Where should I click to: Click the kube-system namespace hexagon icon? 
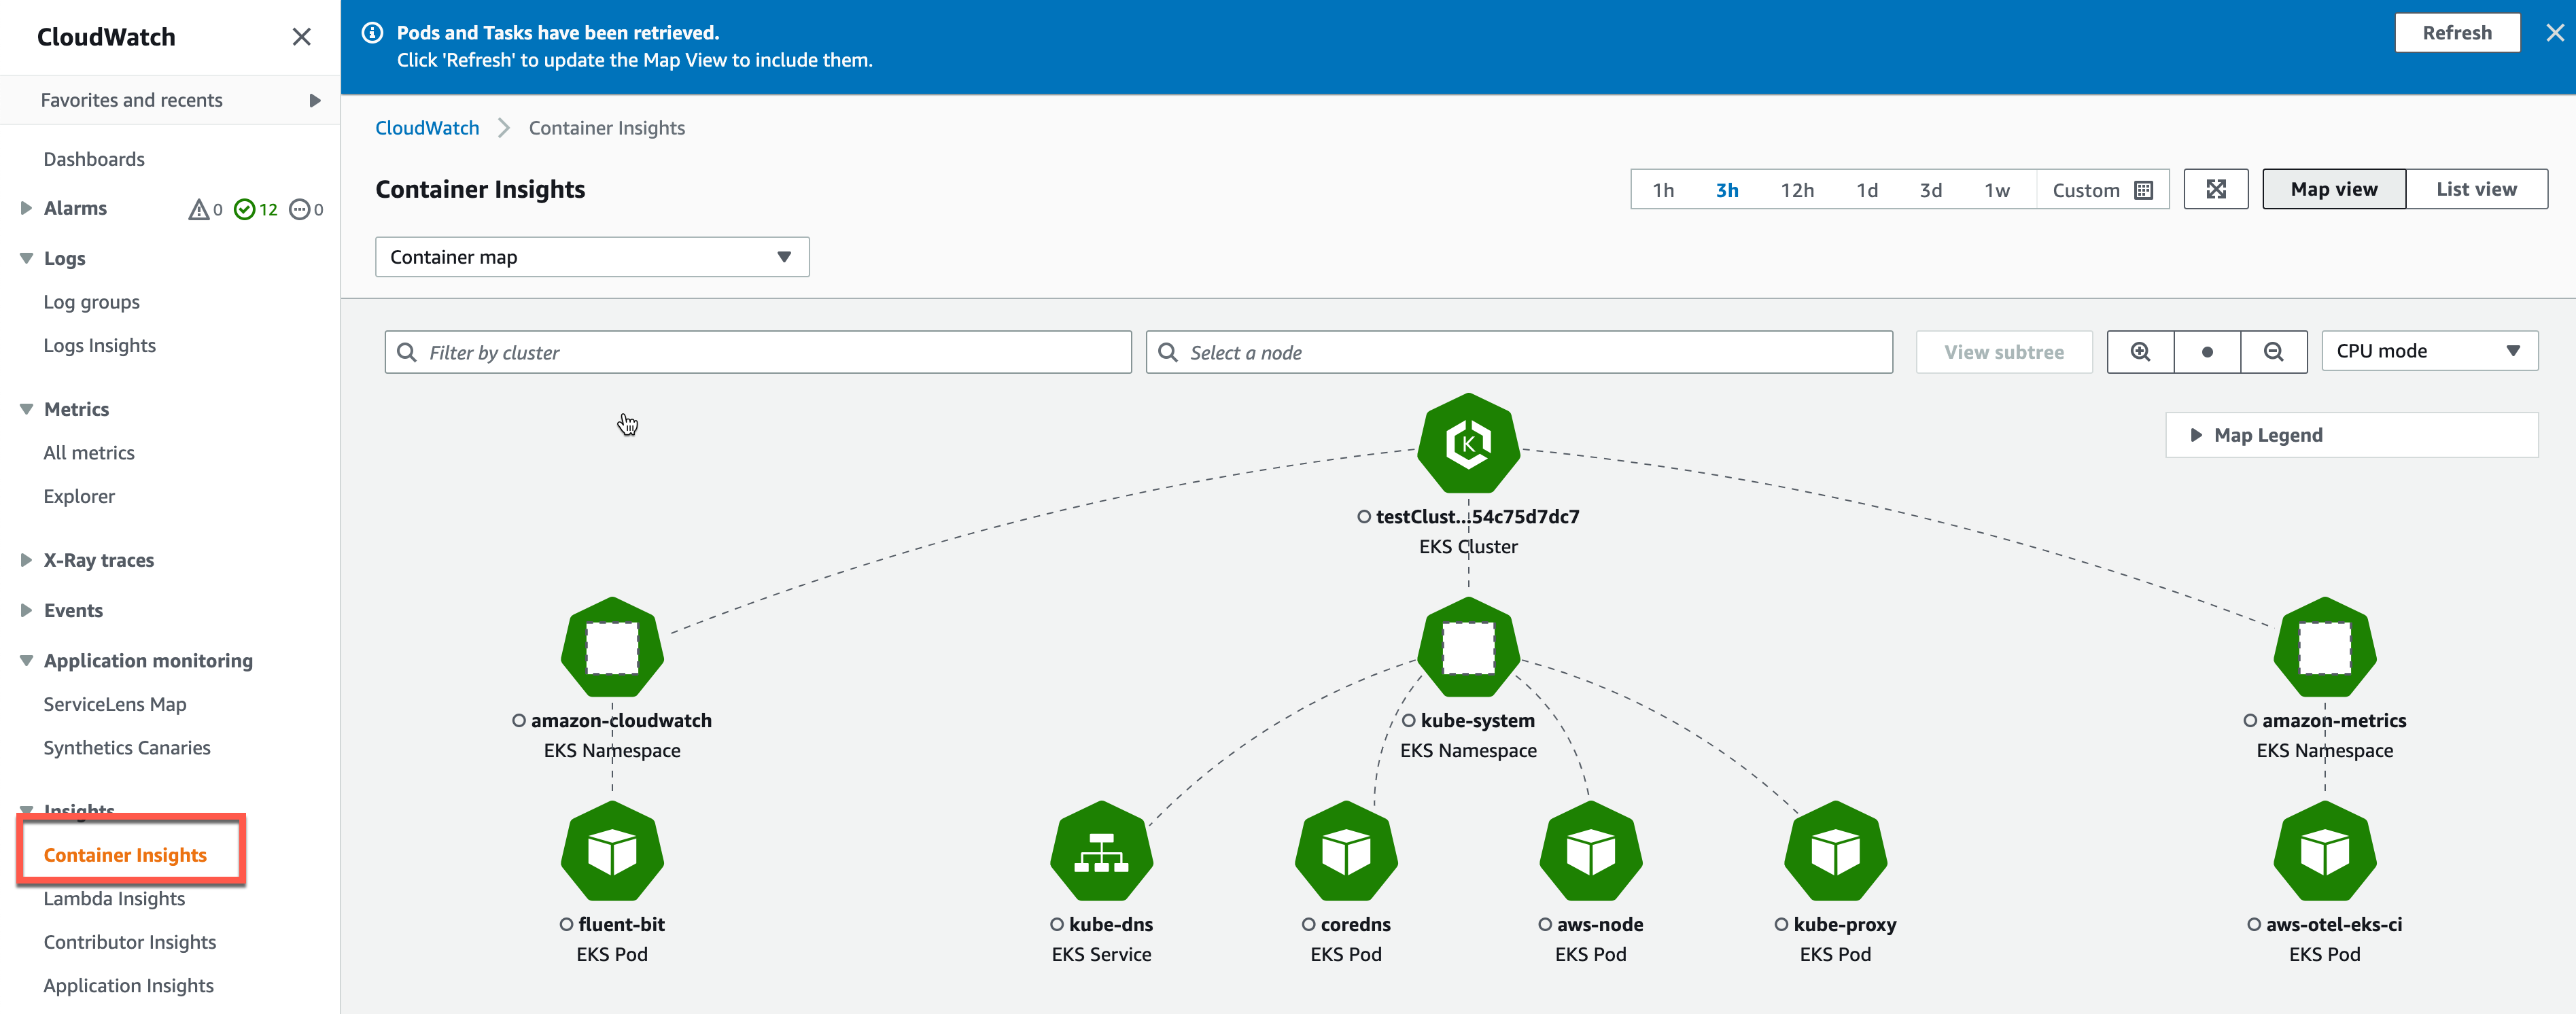(1468, 647)
